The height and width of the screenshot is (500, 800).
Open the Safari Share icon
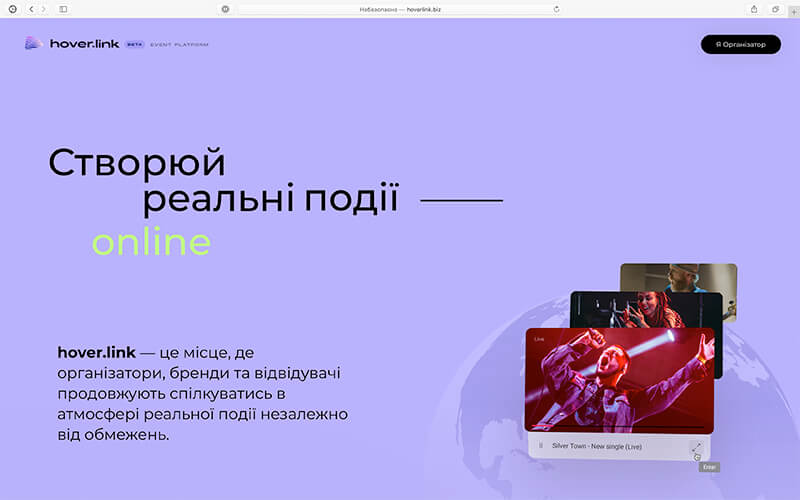pos(754,9)
